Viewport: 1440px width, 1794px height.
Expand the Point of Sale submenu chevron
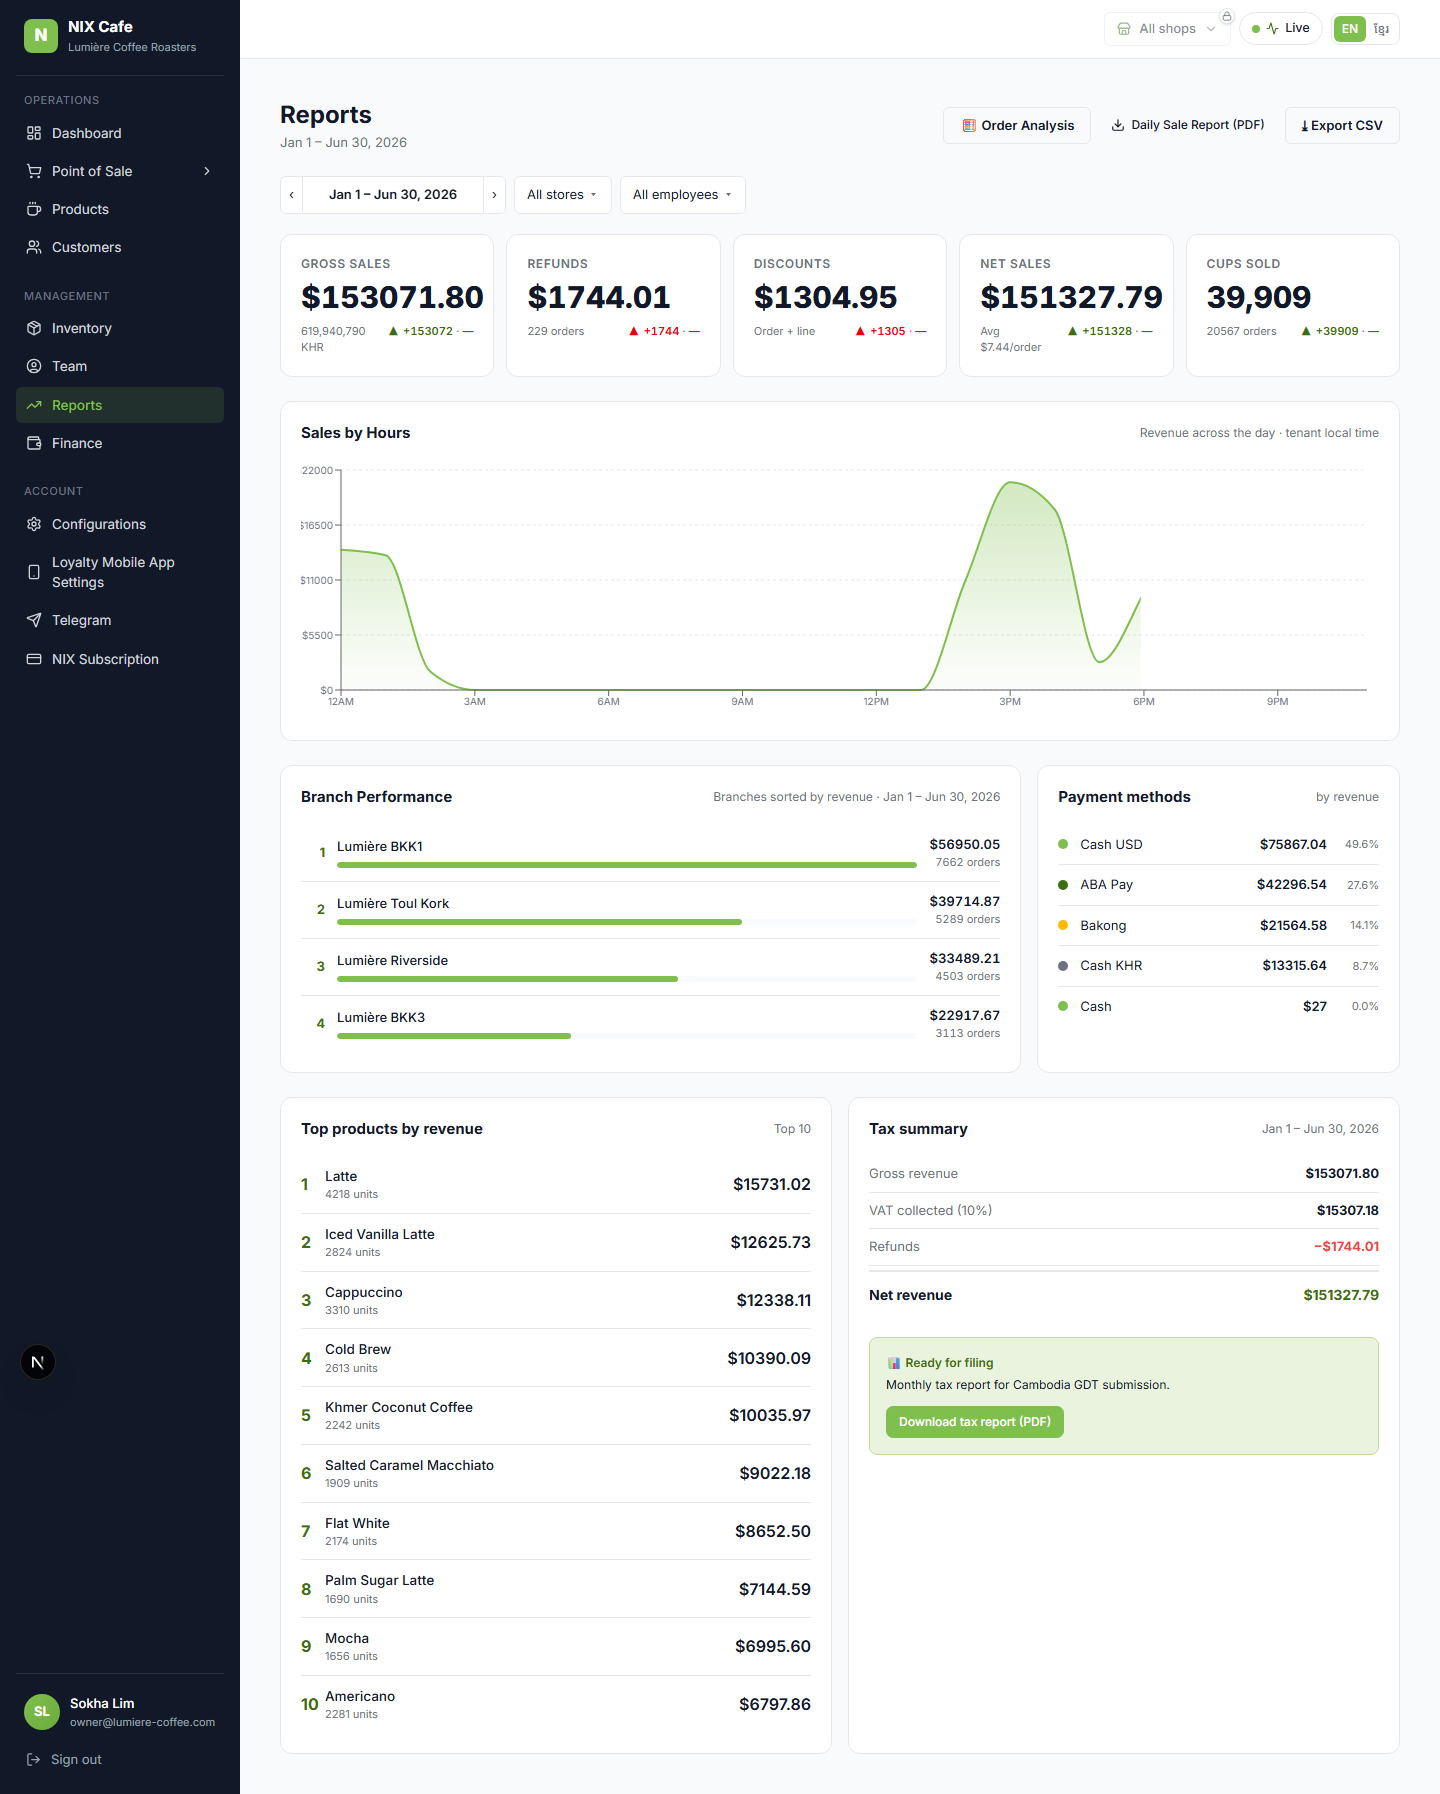[207, 171]
